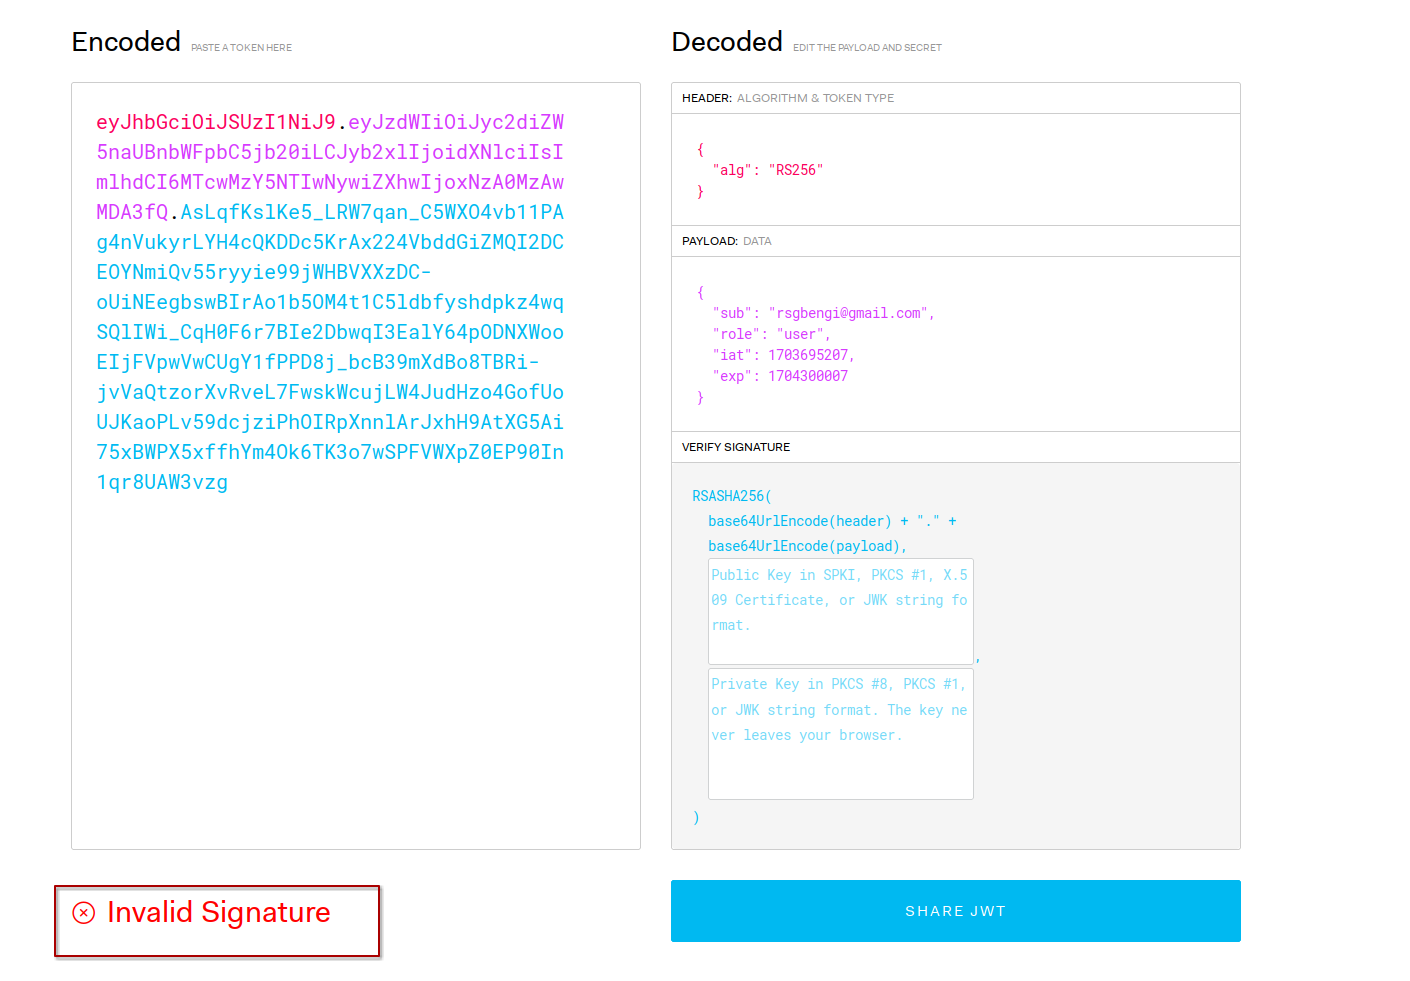The height and width of the screenshot is (981, 1410).
Task: Click the Decoded section heading
Action: (x=727, y=42)
